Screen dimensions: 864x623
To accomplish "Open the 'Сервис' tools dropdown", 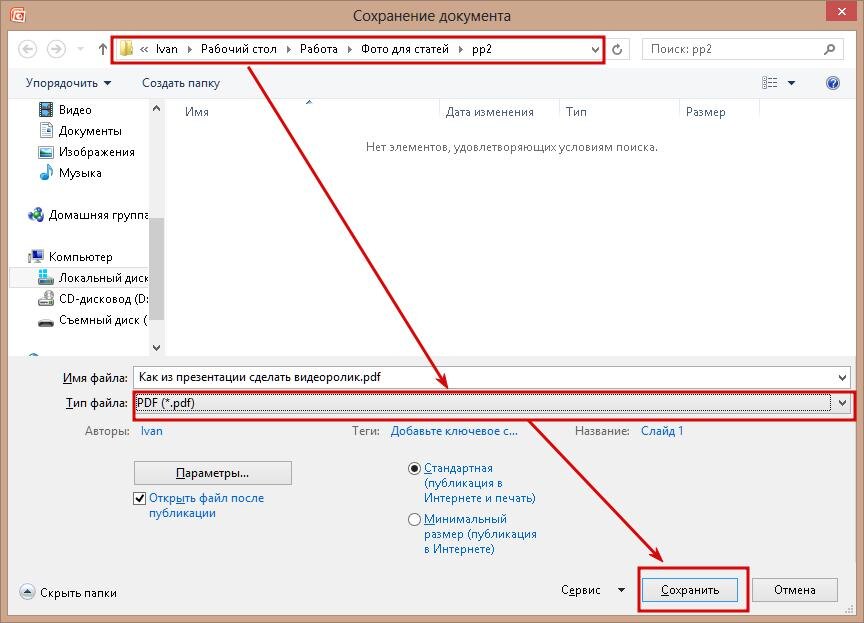I will [x=593, y=590].
